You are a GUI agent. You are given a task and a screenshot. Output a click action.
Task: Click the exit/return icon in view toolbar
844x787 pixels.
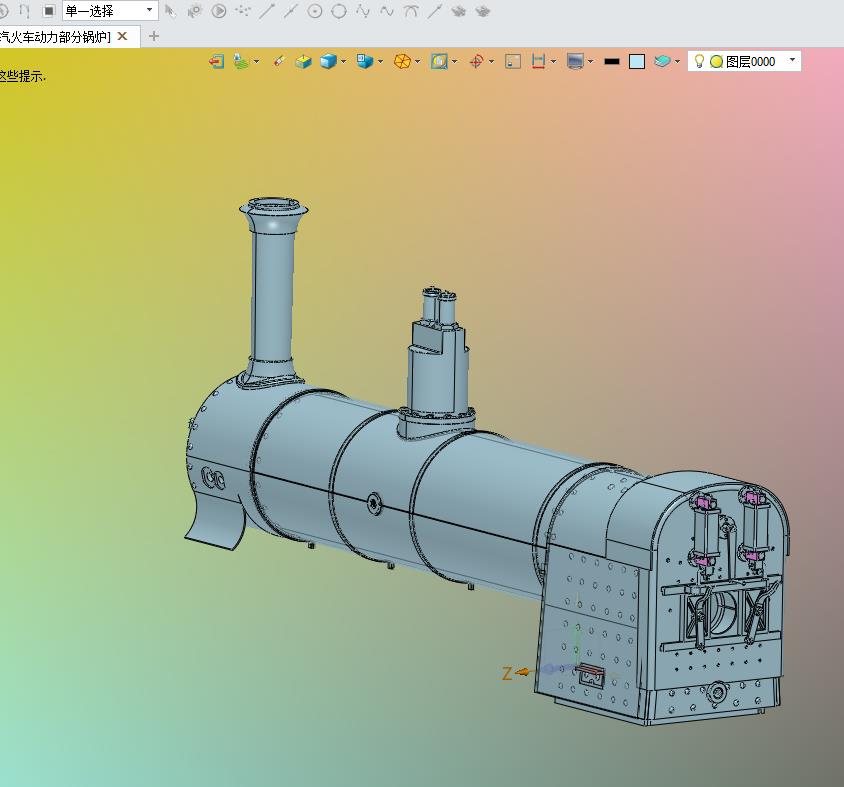(x=216, y=61)
